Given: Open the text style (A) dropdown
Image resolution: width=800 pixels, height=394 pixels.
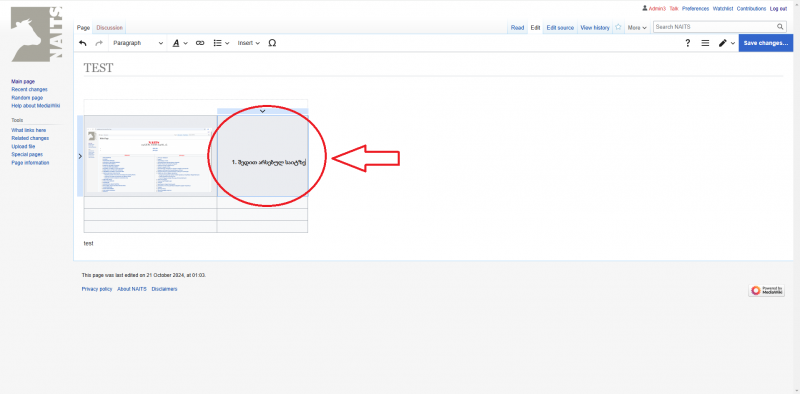Looking at the screenshot, I should coord(180,43).
